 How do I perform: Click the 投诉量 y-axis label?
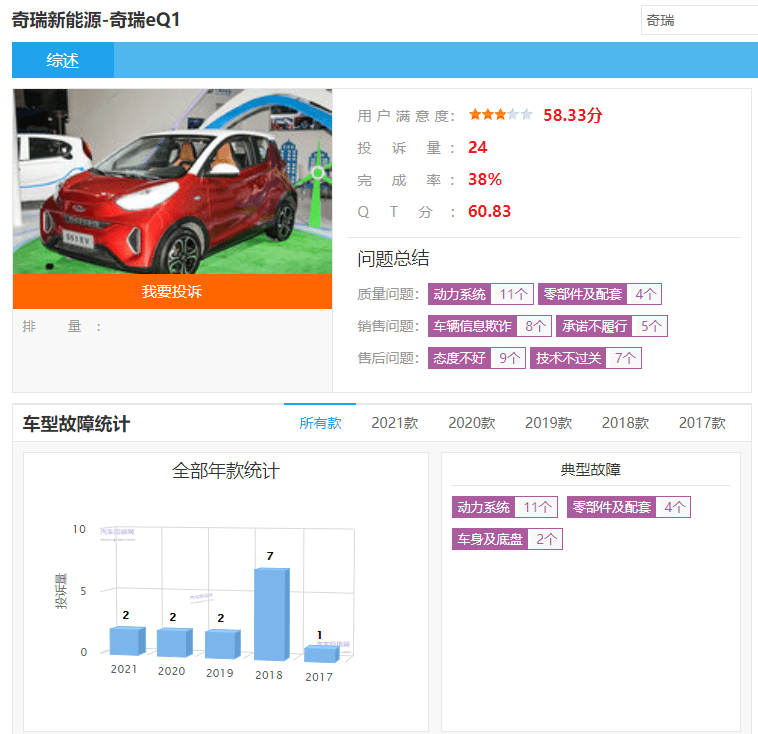tap(61, 591)
